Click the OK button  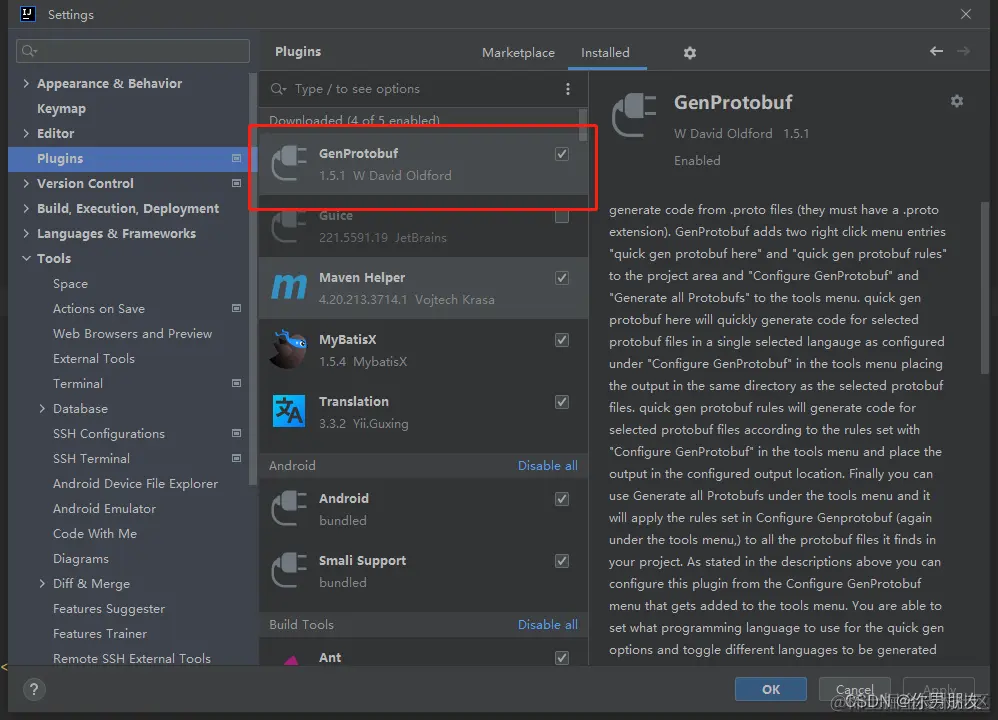[771, 689]
